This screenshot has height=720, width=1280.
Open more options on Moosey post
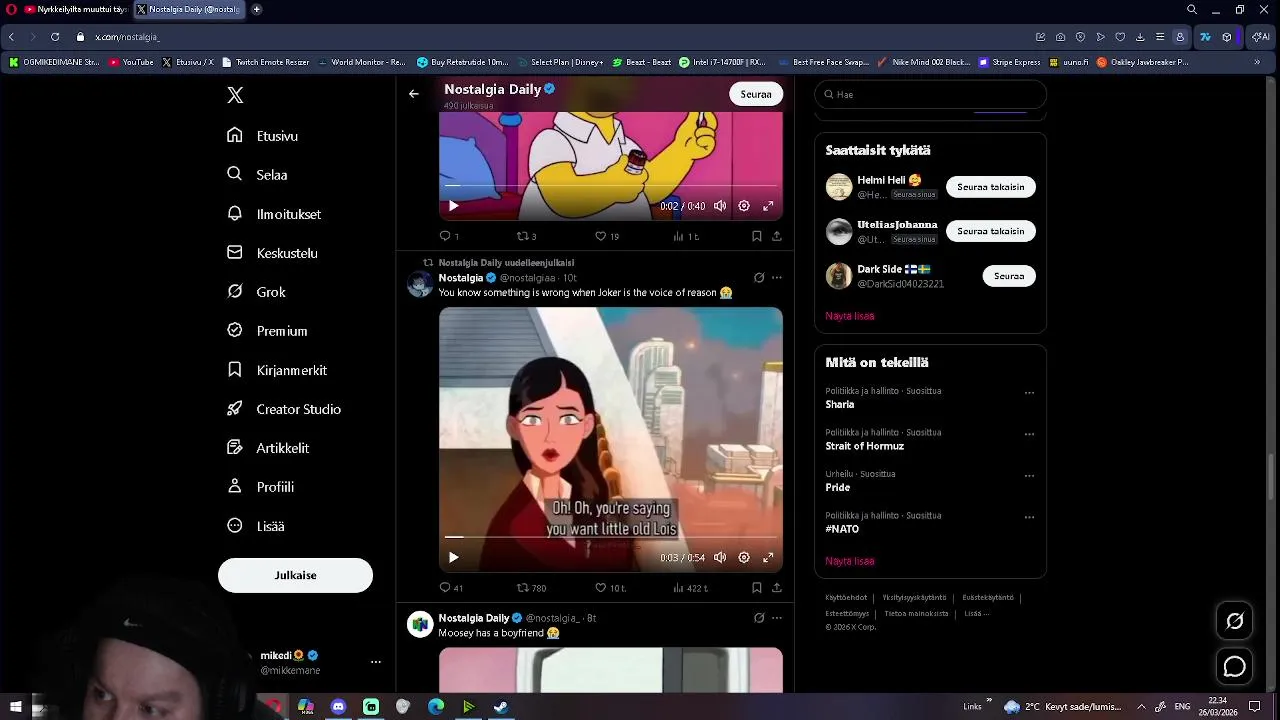[777, 618]
